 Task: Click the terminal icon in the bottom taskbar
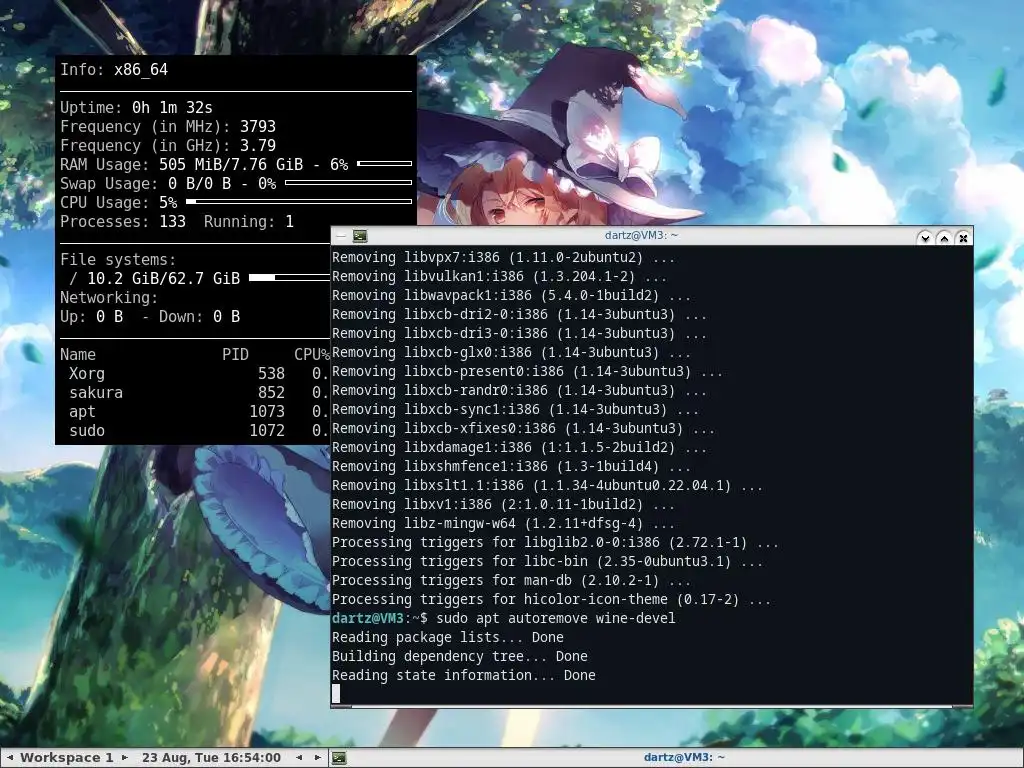tap(339, 758)
